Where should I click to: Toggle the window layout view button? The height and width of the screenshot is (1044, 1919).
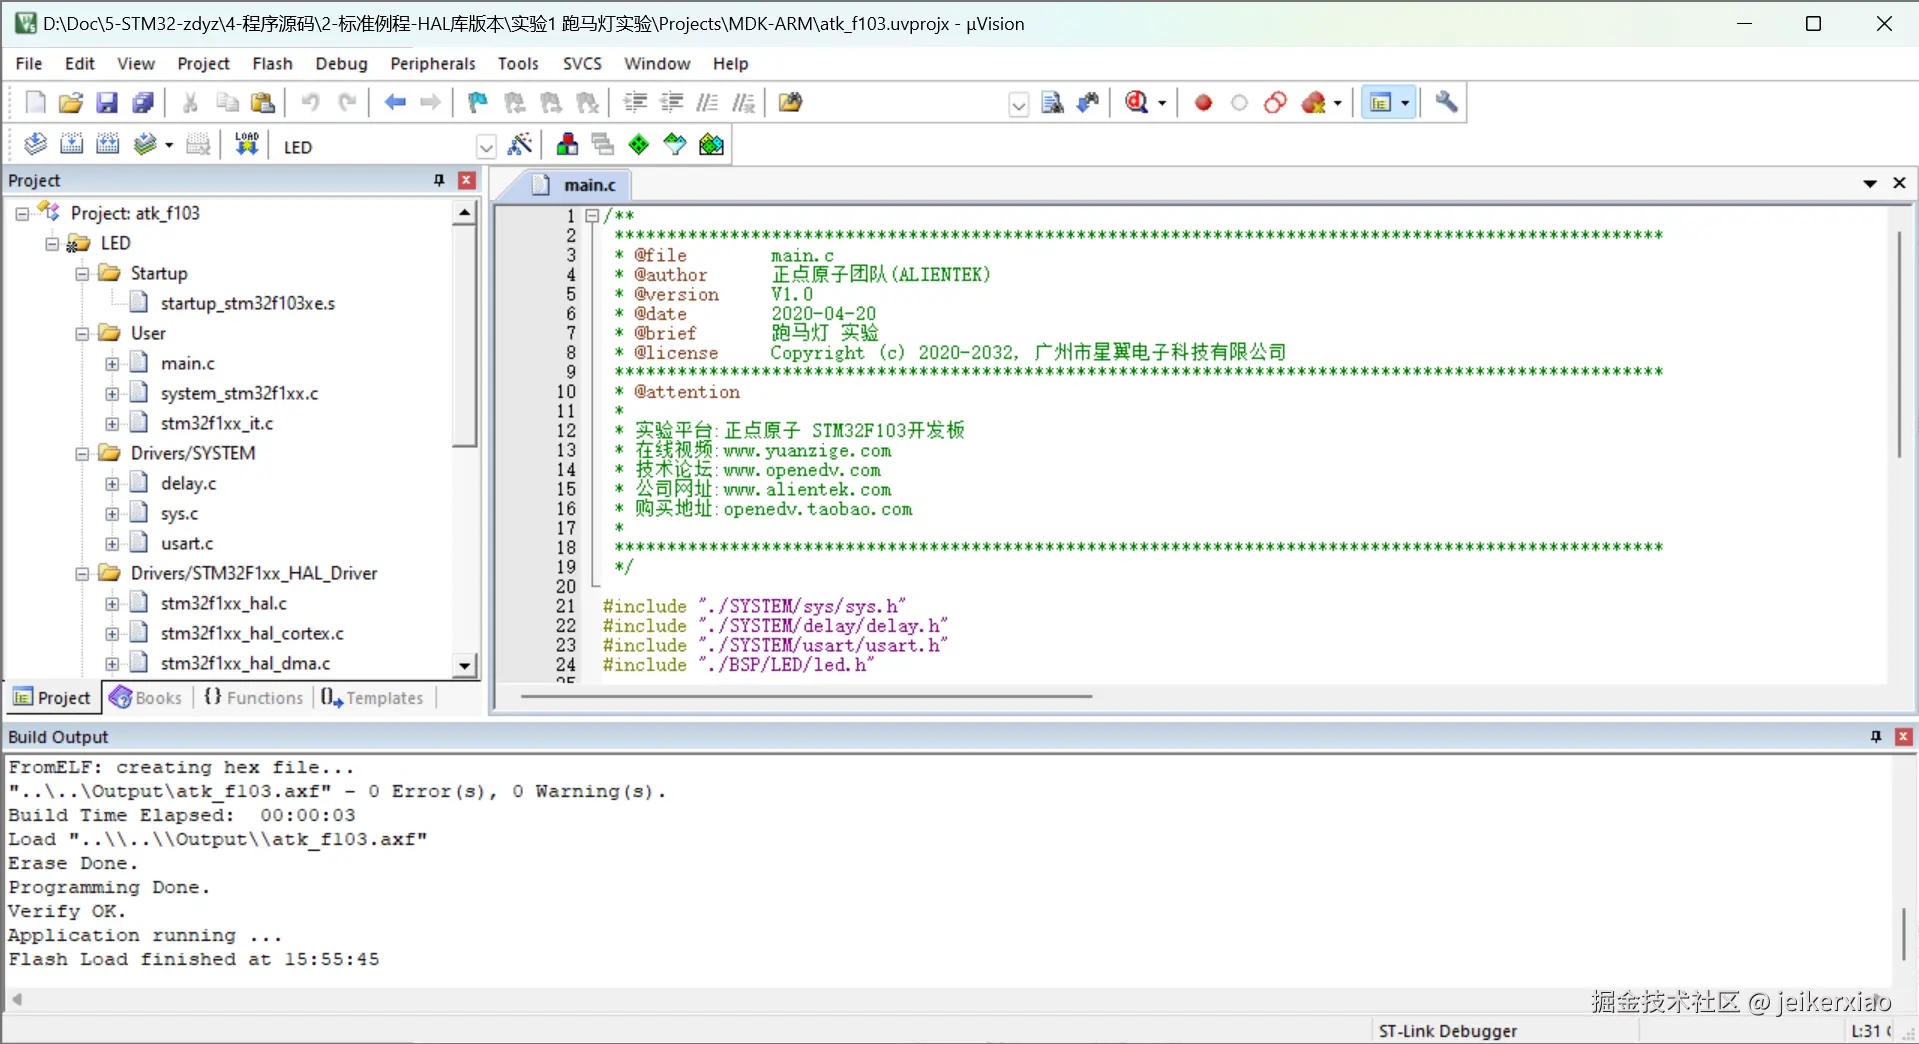1380,103
